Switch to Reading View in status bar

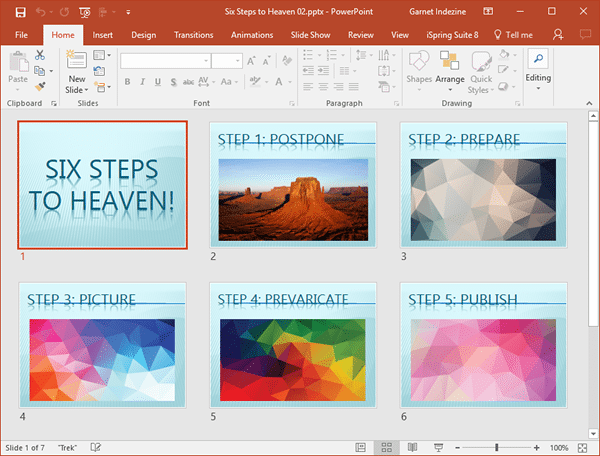[x=412, y=446]
